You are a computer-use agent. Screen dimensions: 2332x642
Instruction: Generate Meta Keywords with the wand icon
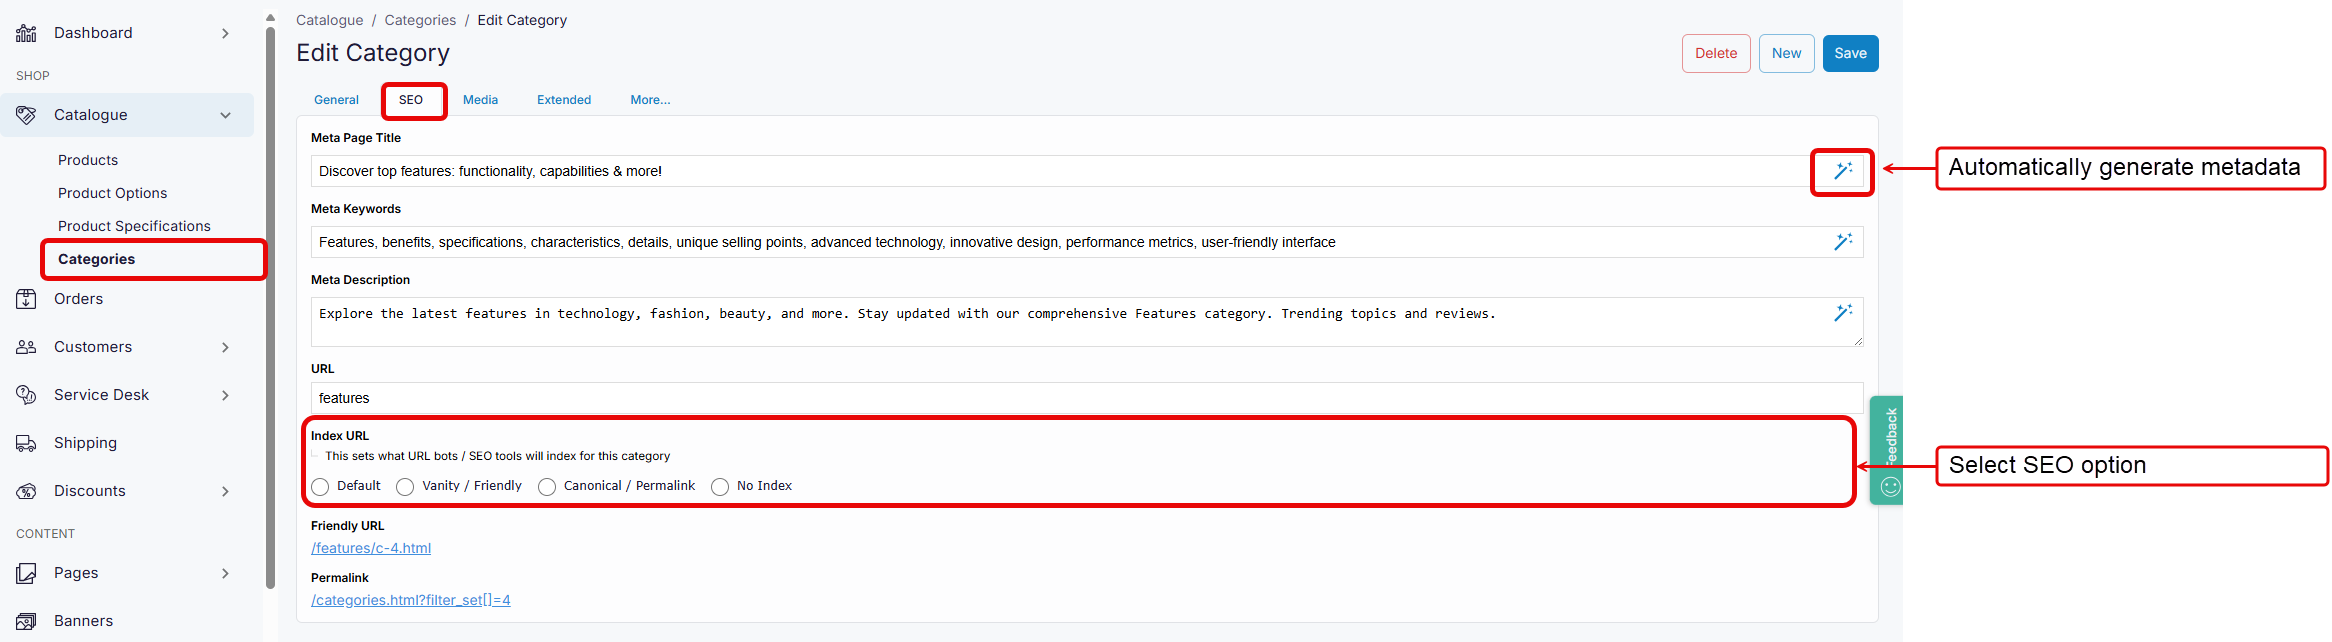coord(1842,242)
